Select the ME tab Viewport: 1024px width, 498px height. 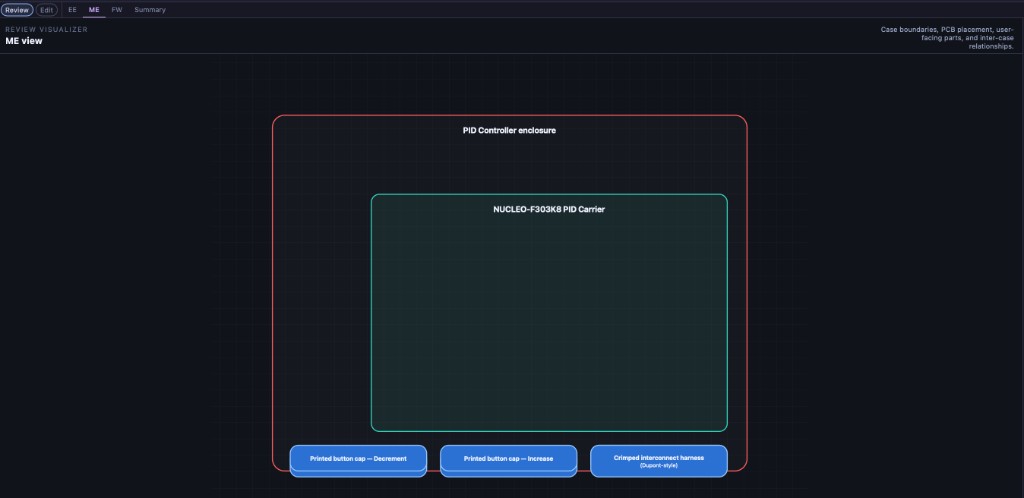coord(94,10)
